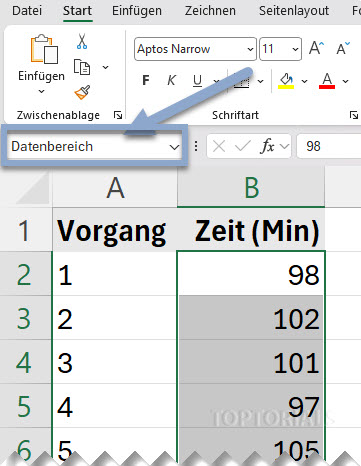Toggle bold F formatting
This screenshot has height=466, width=361.
pos(146,80)
